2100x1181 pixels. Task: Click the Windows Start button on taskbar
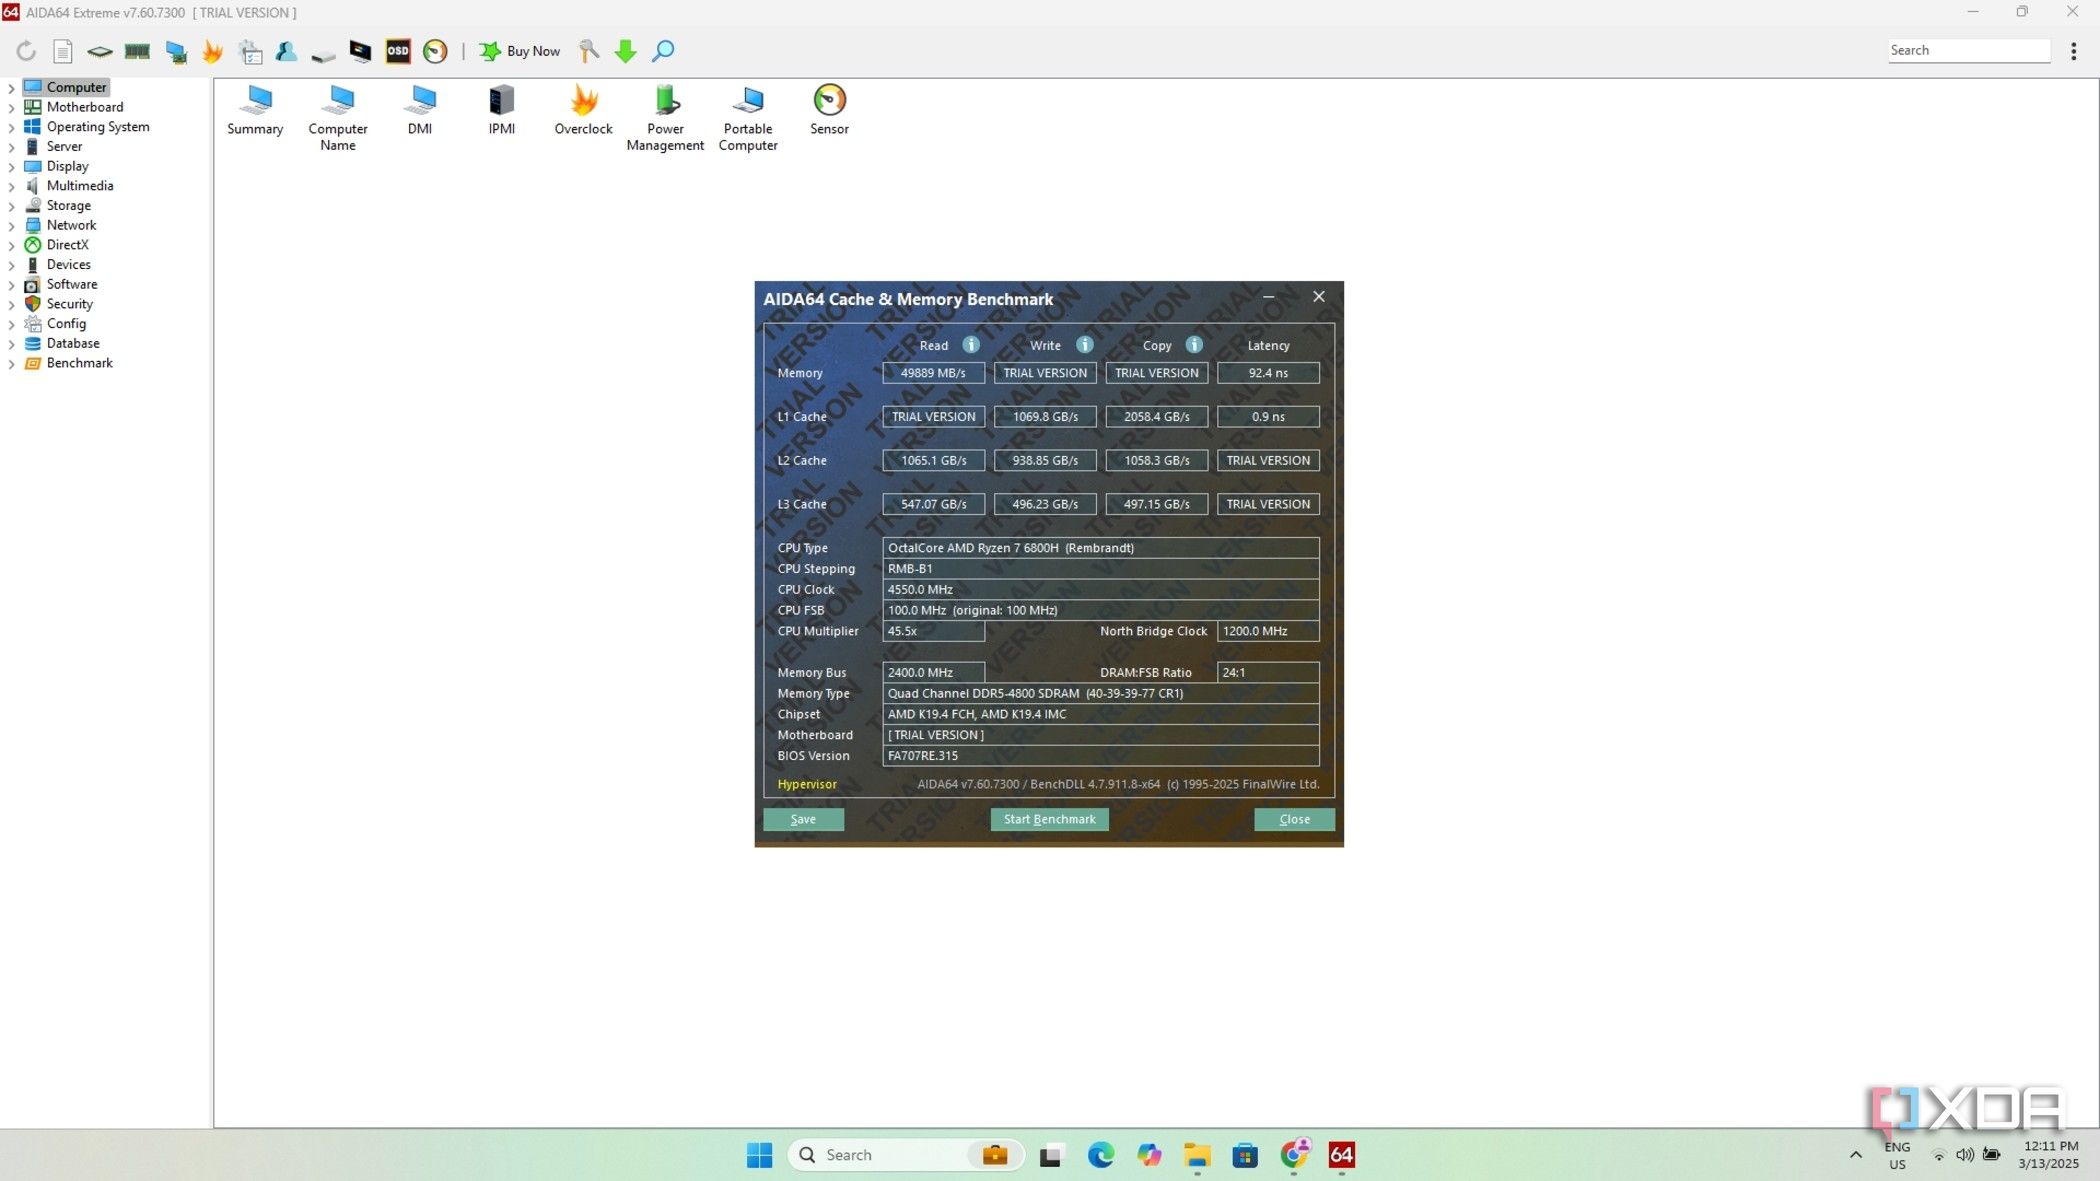[x=759, y=1155]
